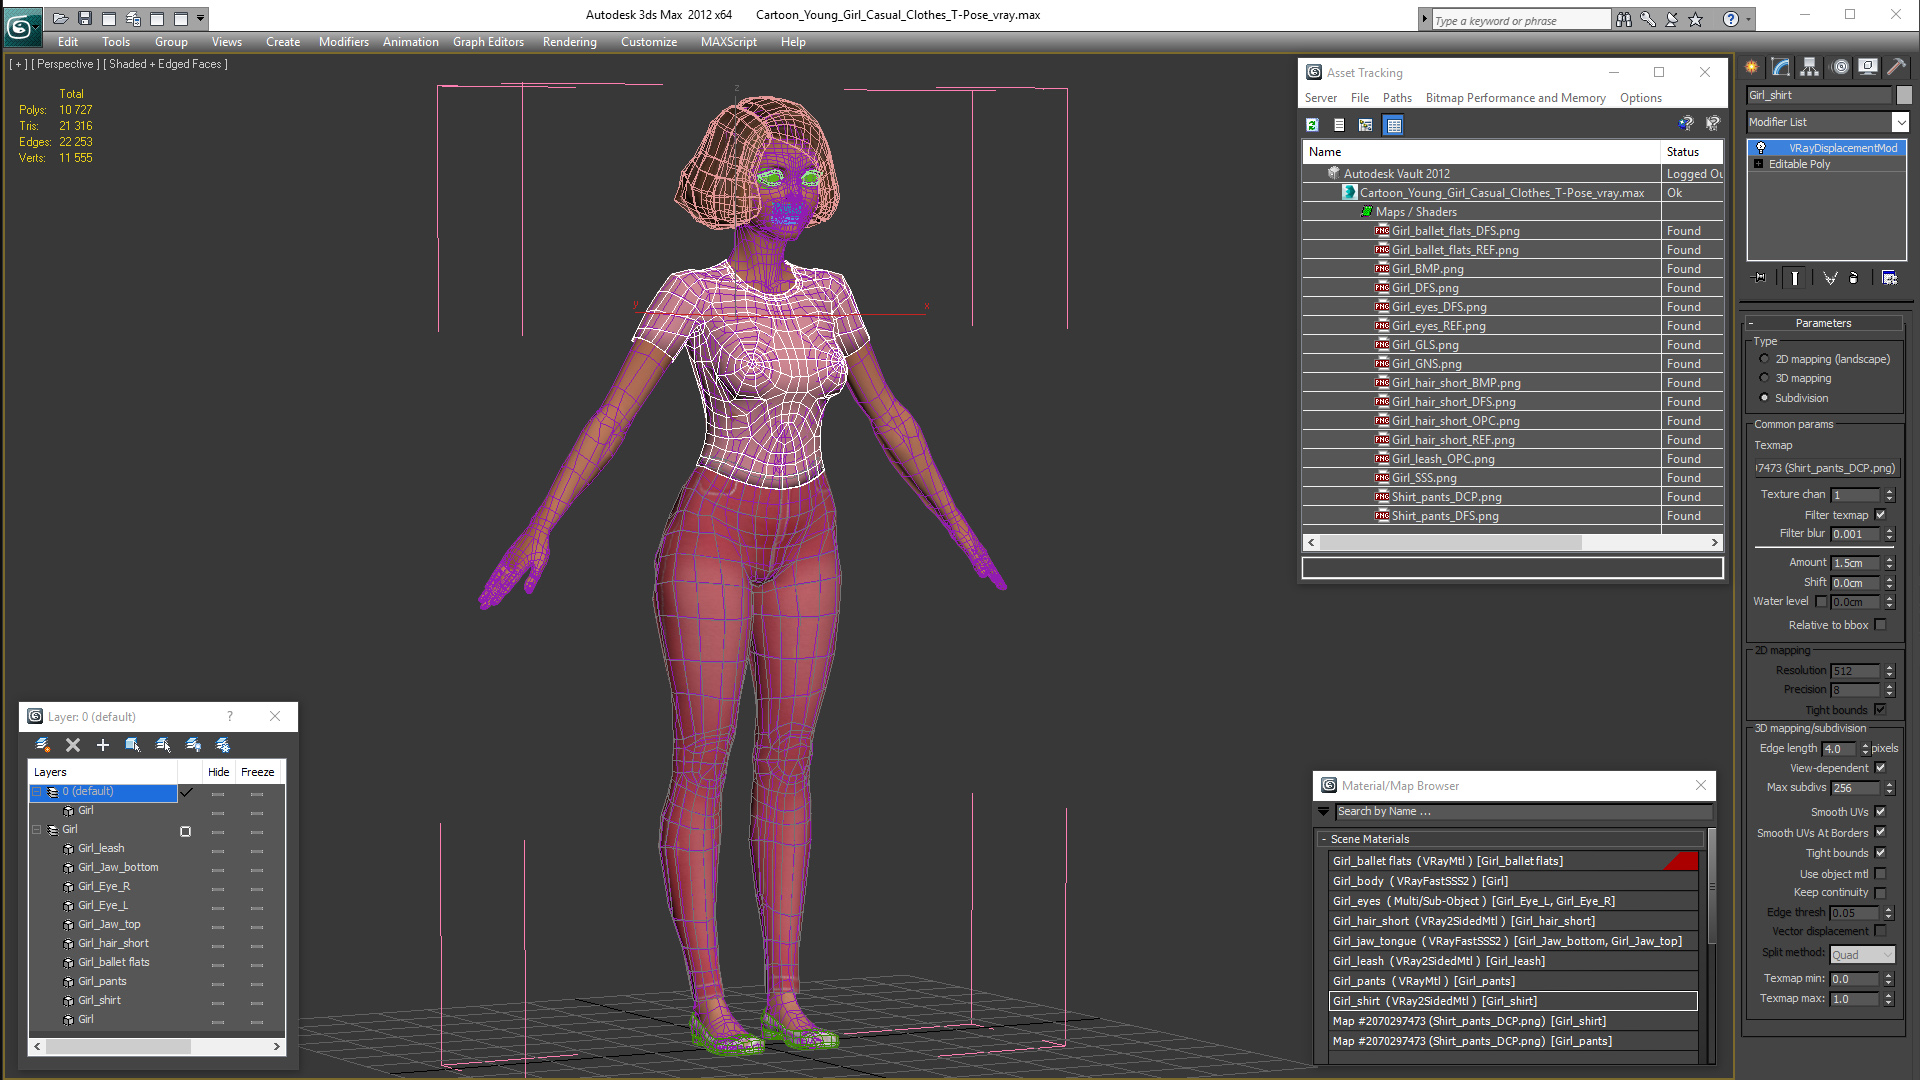Click Configure Modifier Sets icon
This screenshot has height=1080, width=1920.
[x=1889, y=278]
